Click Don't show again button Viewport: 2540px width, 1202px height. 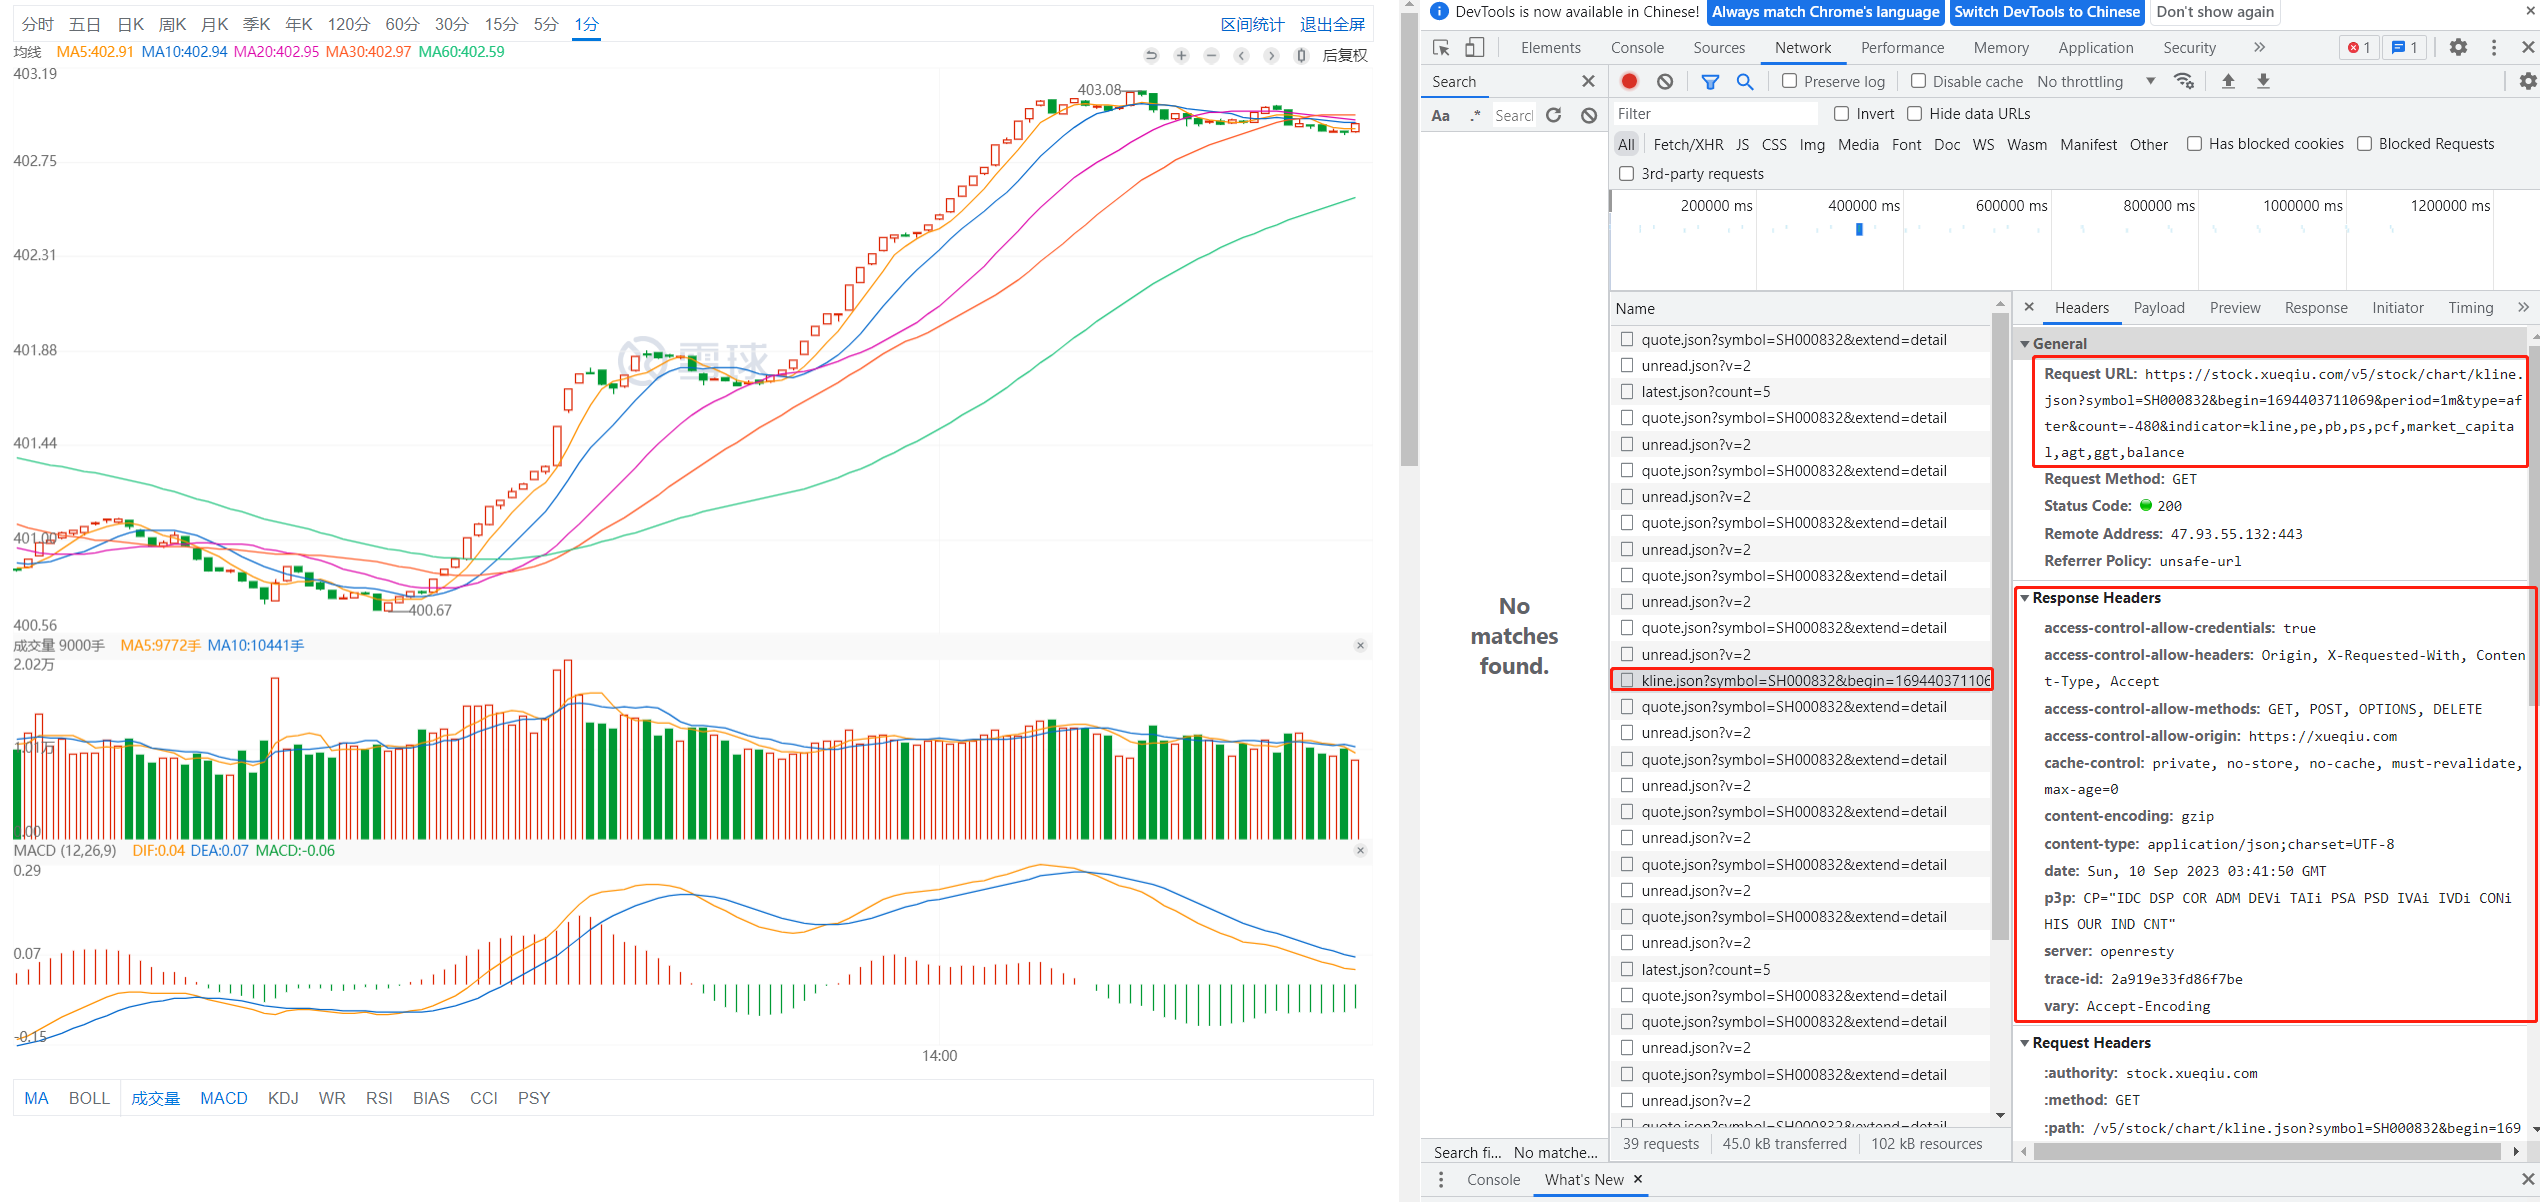[x=2215, y=12]
